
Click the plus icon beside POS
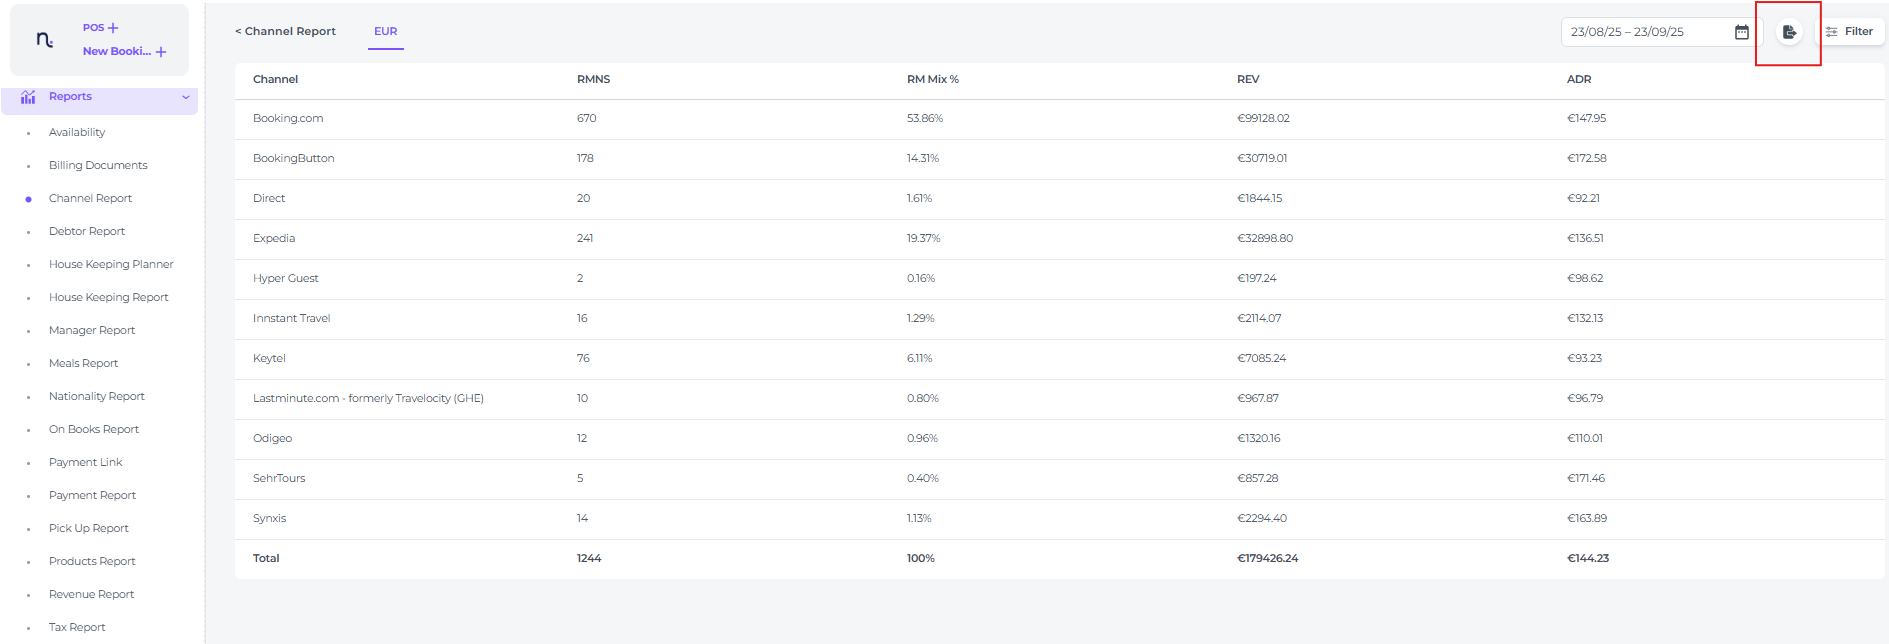113,28
